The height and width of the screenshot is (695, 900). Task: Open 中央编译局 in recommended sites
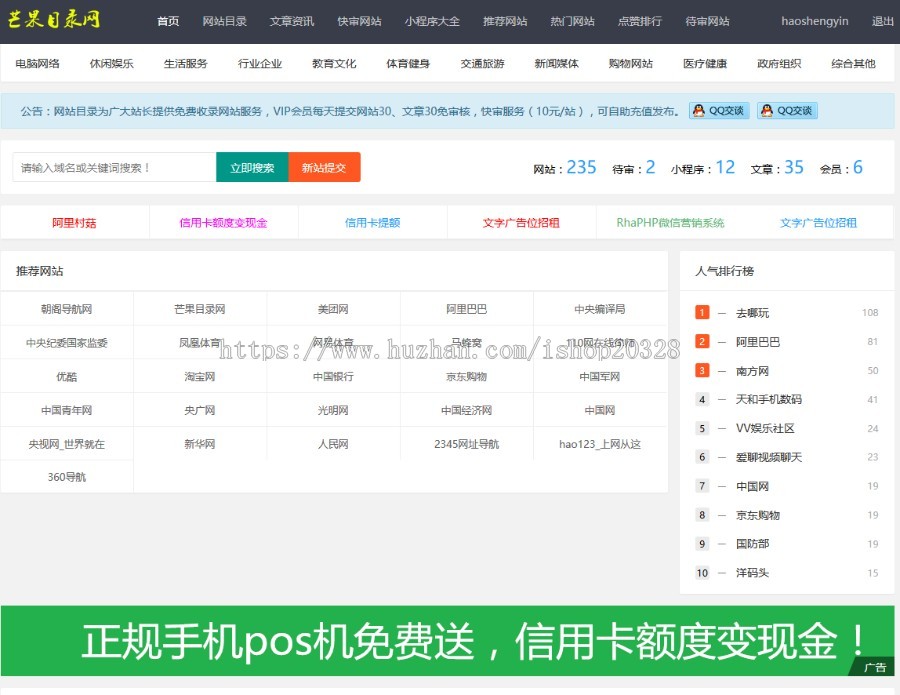click(600, 309)
